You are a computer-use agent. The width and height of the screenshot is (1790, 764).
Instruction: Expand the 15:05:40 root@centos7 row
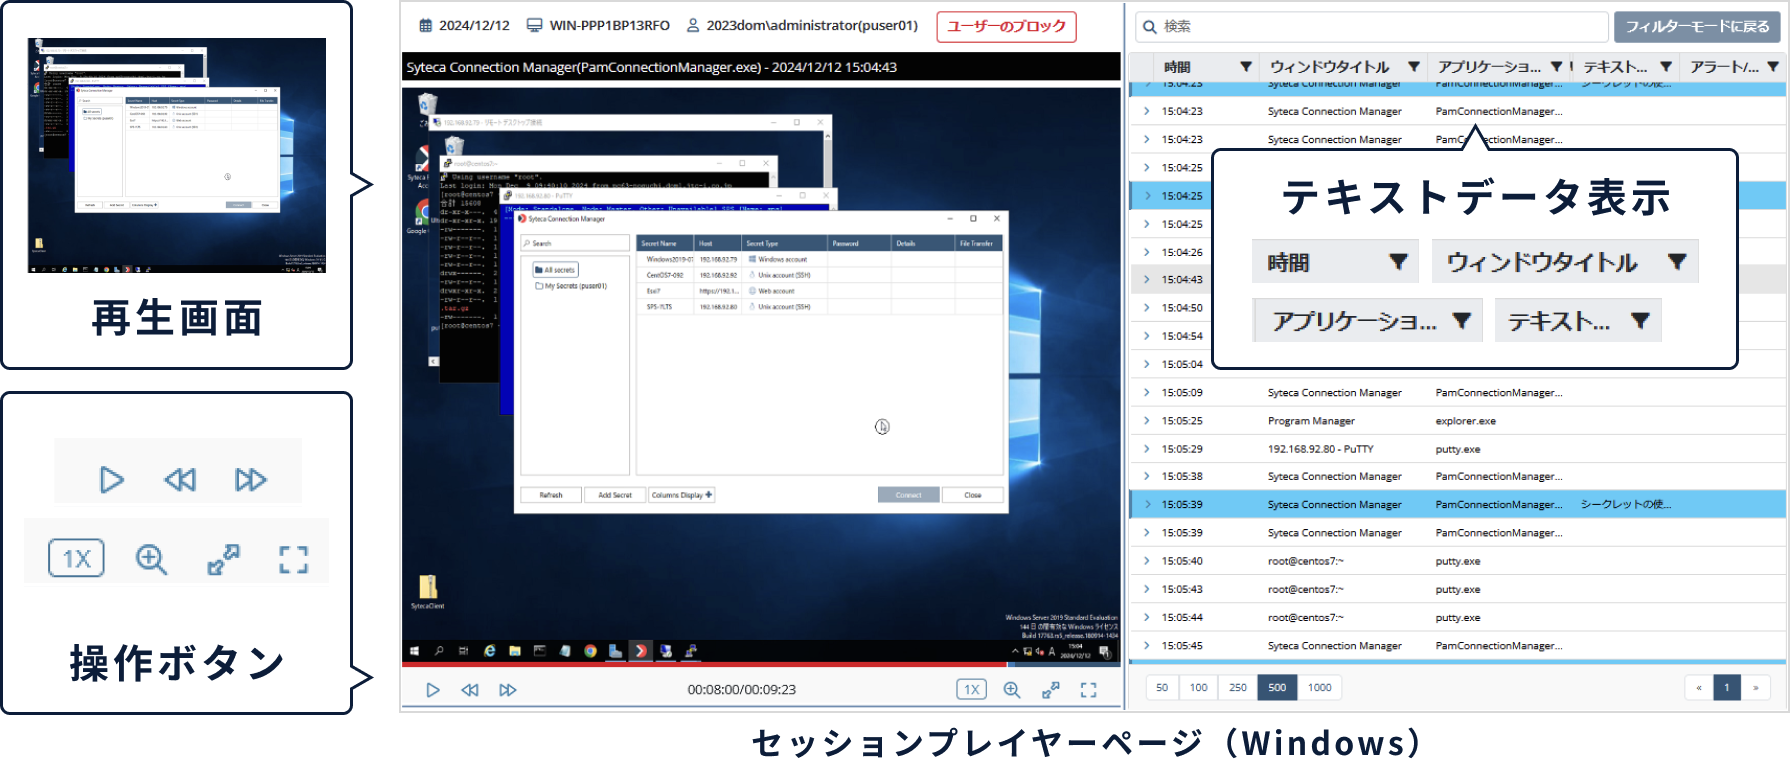pyautogui.click(x=1147, y=561)
